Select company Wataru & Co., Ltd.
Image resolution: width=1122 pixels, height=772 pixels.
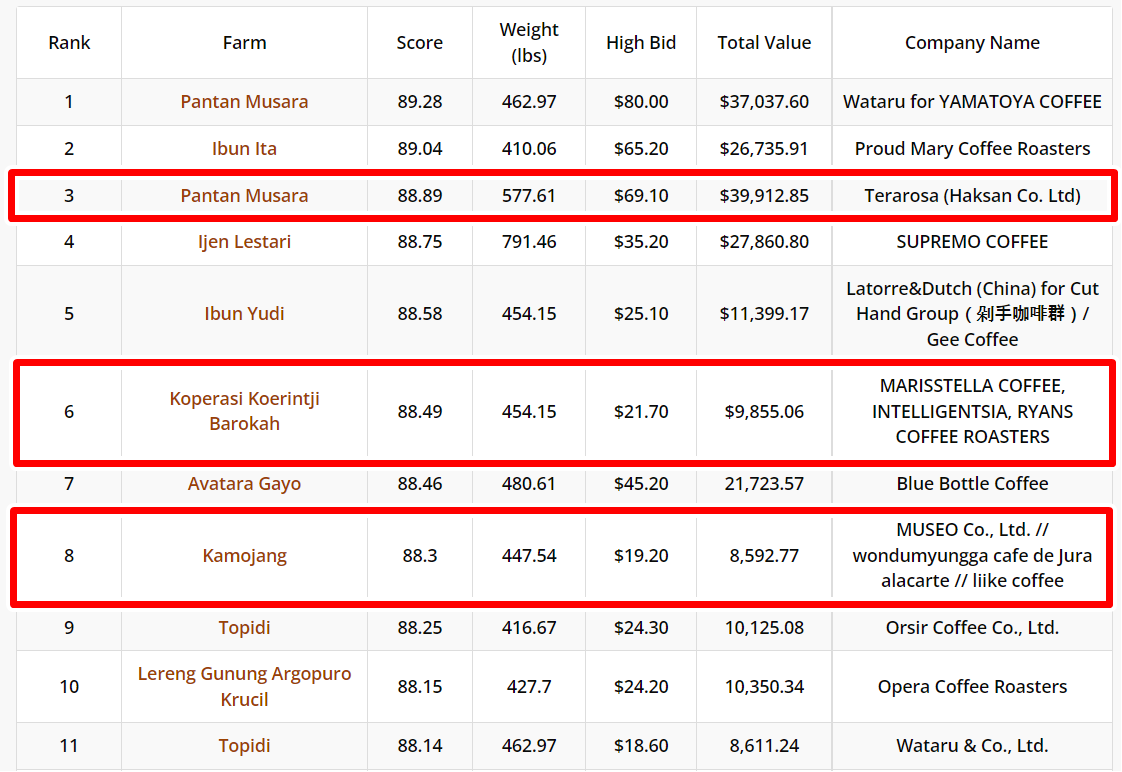tap(972, 746)
